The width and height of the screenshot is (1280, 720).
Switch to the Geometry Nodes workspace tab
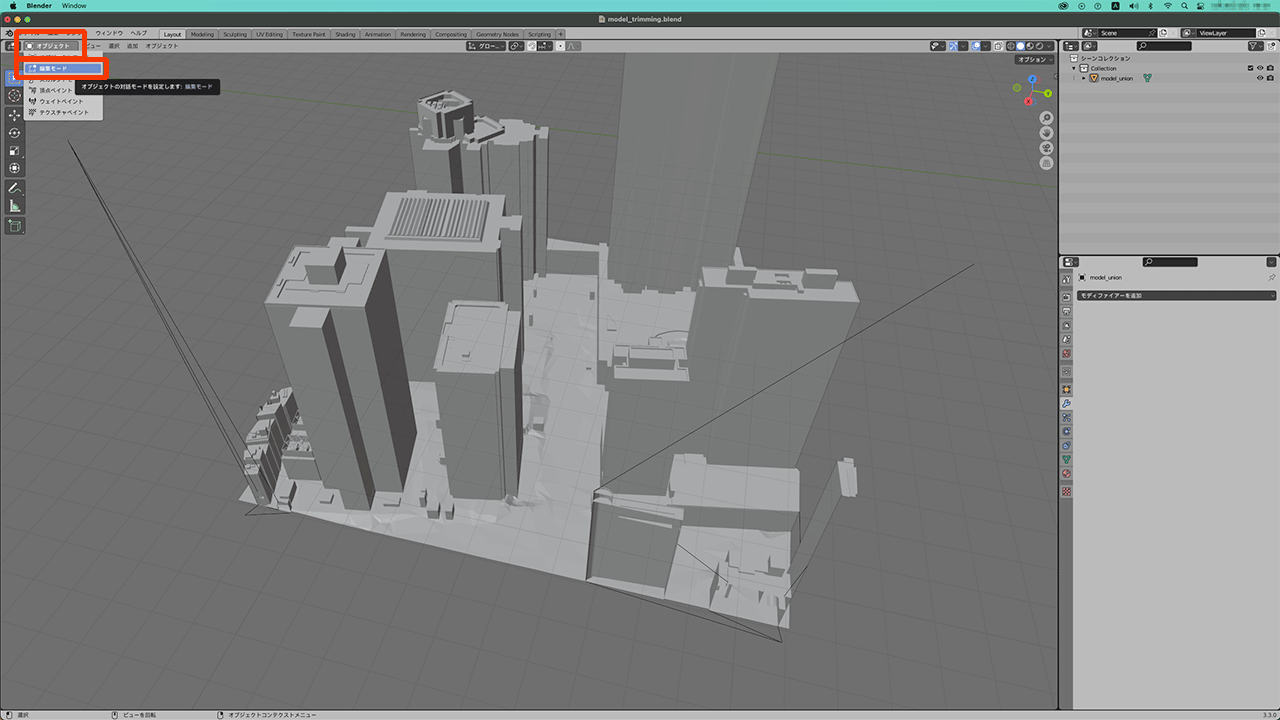pyautogui.click(x=499, y=34)
